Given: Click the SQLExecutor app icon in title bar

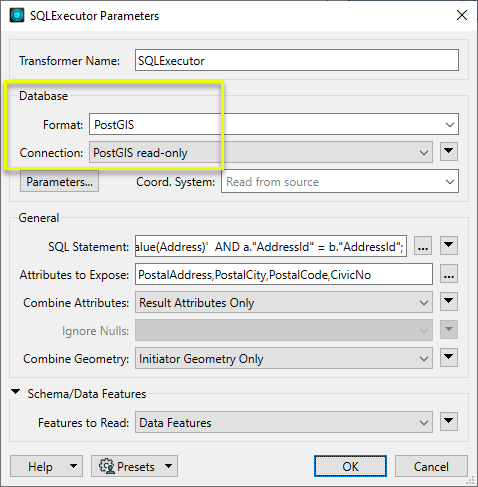Looking at the screenshot, I should pos(17,15).
